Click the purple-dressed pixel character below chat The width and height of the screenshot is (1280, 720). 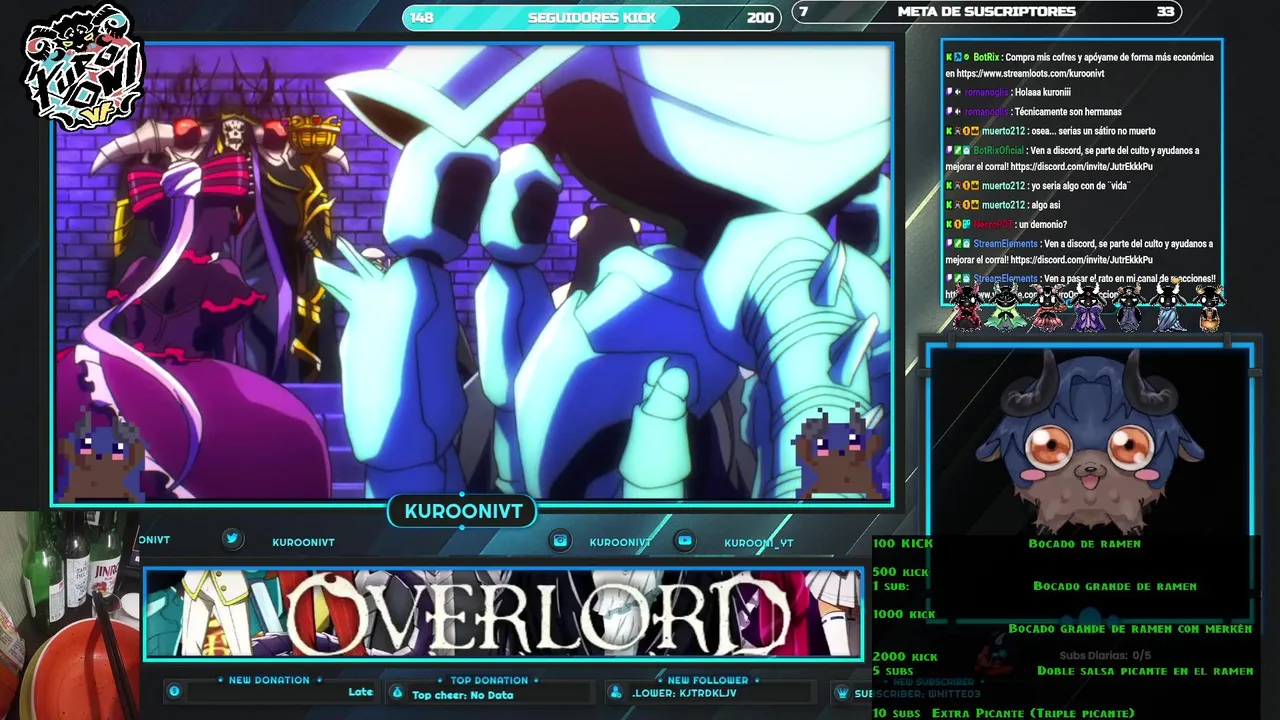click(x=1088, y=307)
